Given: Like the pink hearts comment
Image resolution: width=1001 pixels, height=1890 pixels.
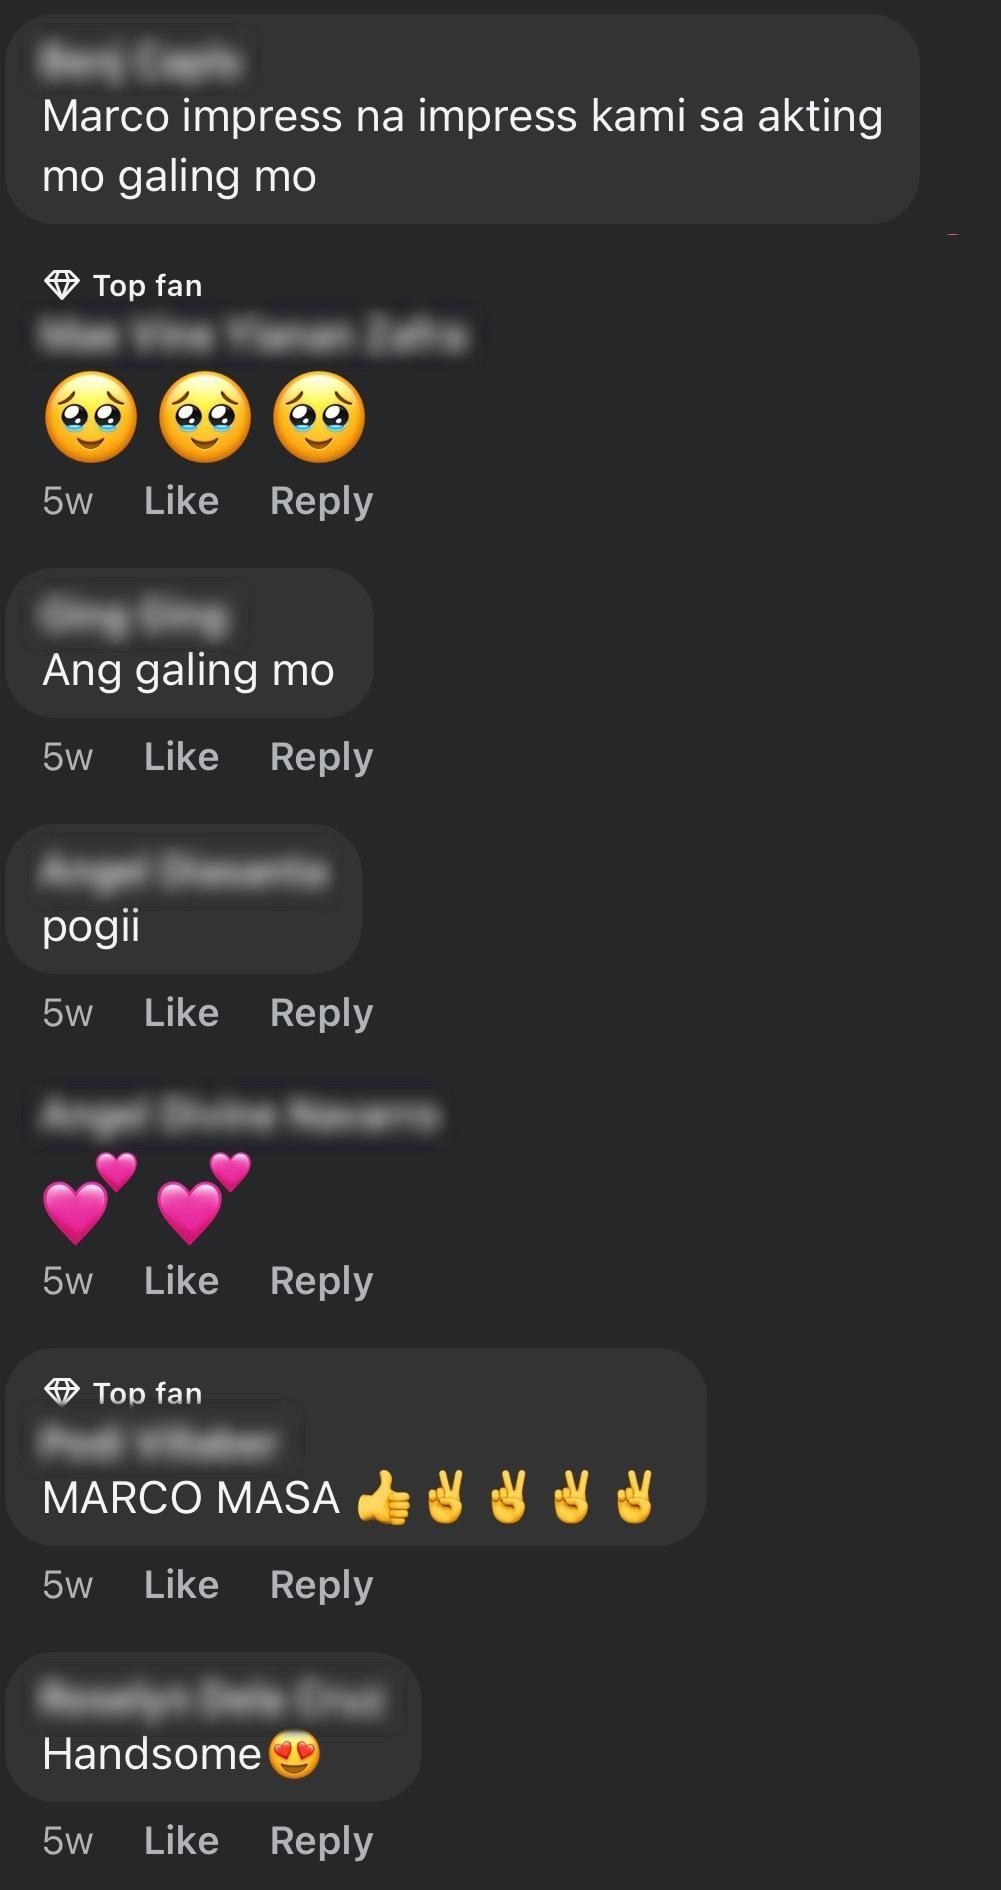Looking at the screenshot, I should (x=181, y=1281).
